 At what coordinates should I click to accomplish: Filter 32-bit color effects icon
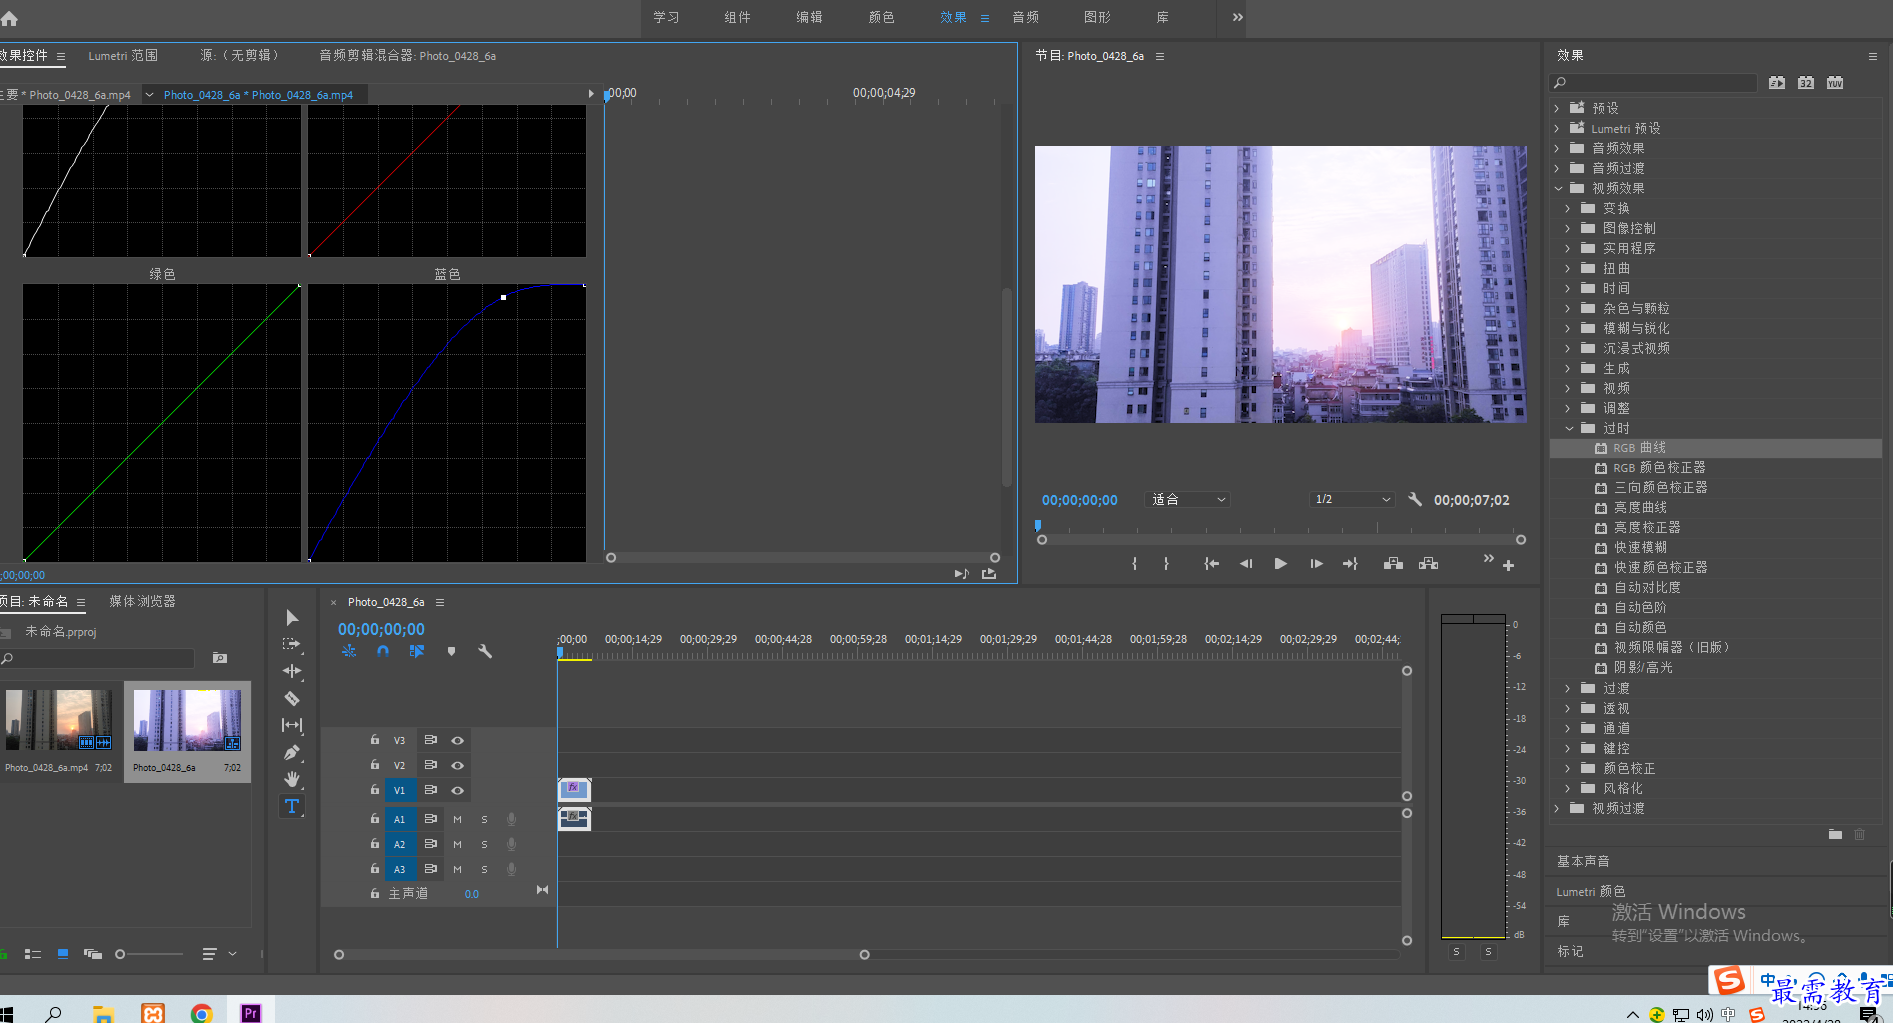coord(1806,83)
